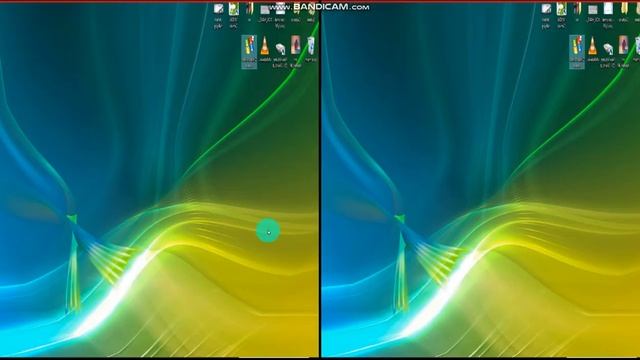Open the gray mouse-shaped icon on right desktop
The height and width of the screenshot is (360, 640).
pyautogui.click(x=608, y=49)
